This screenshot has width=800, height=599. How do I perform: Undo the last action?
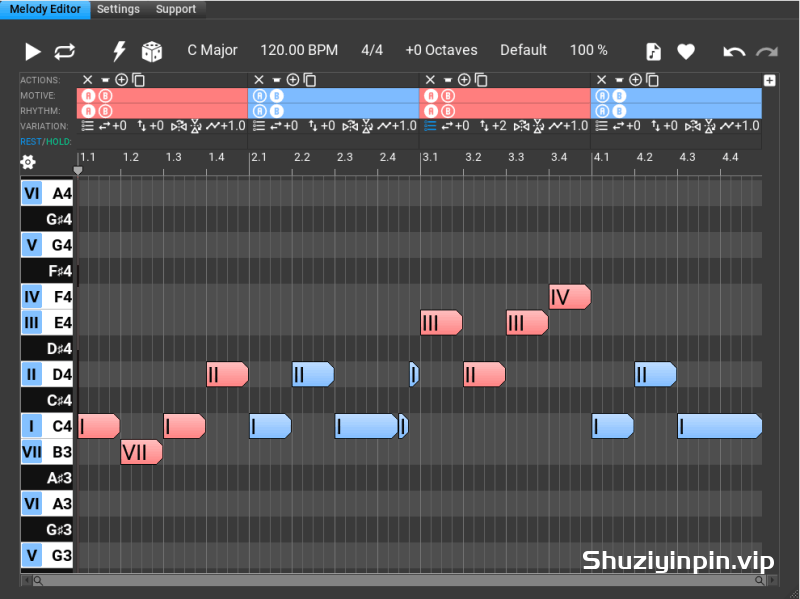(x=734, y=52)
